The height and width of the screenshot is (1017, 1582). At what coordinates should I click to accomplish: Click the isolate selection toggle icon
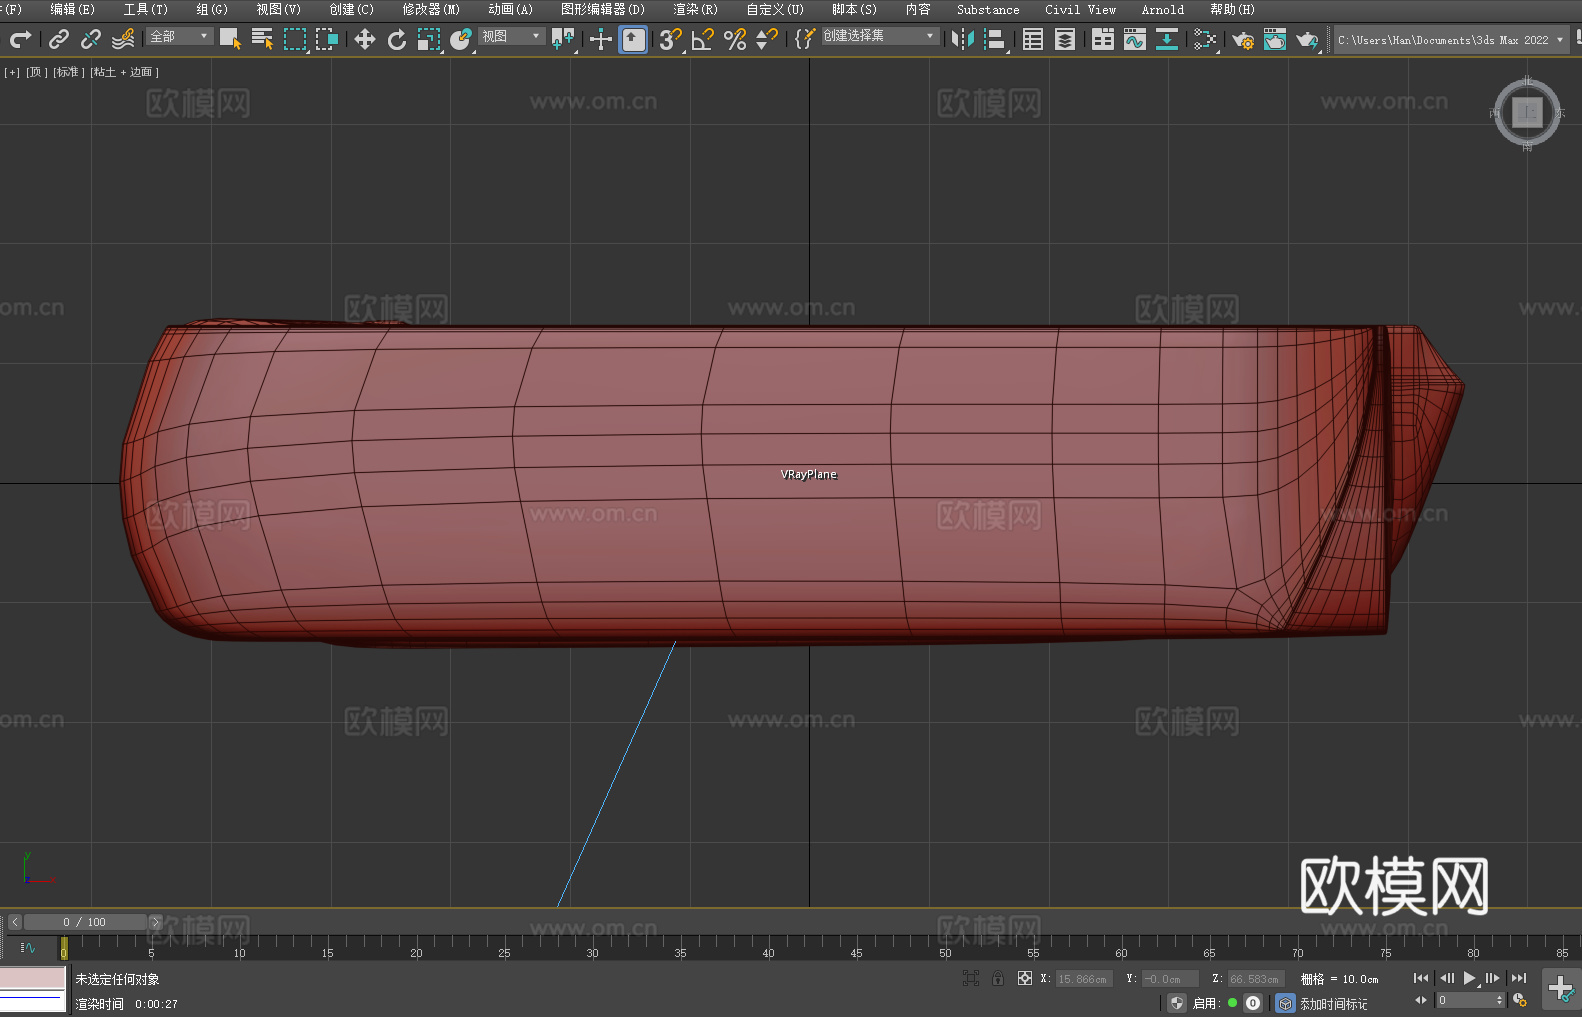coord(970,978)
